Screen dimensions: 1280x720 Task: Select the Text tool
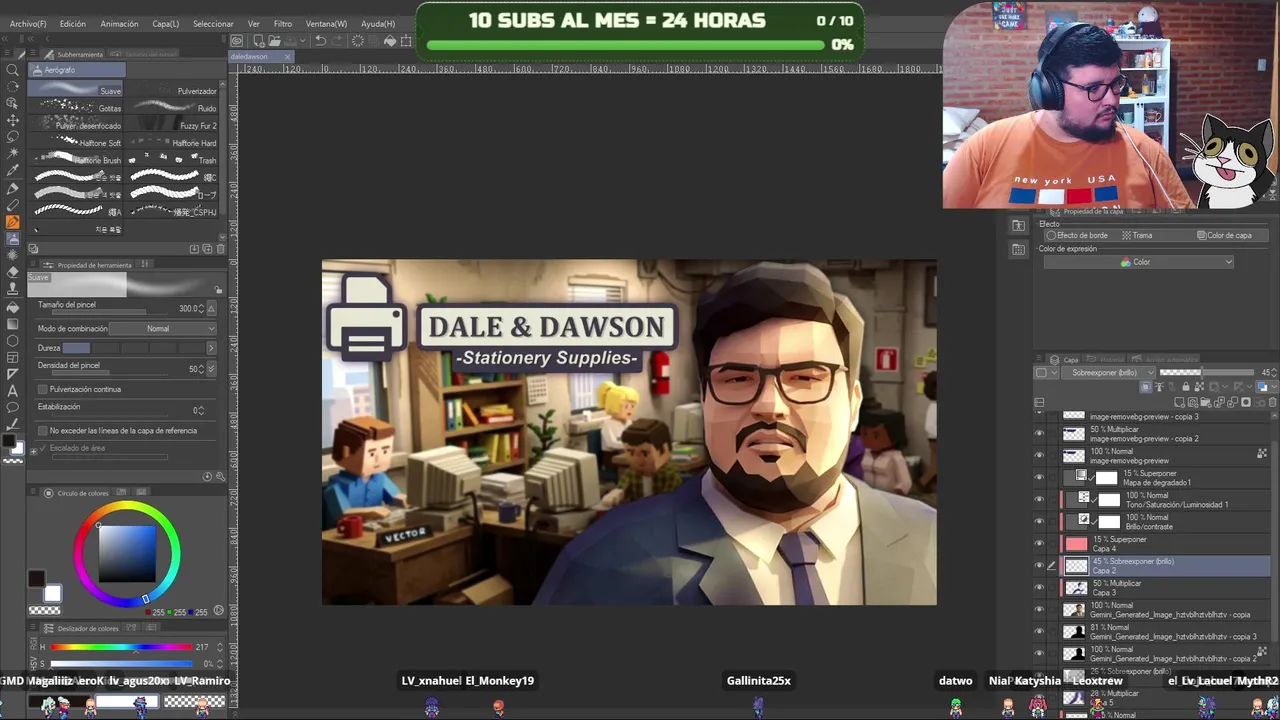tap(13, 391)
